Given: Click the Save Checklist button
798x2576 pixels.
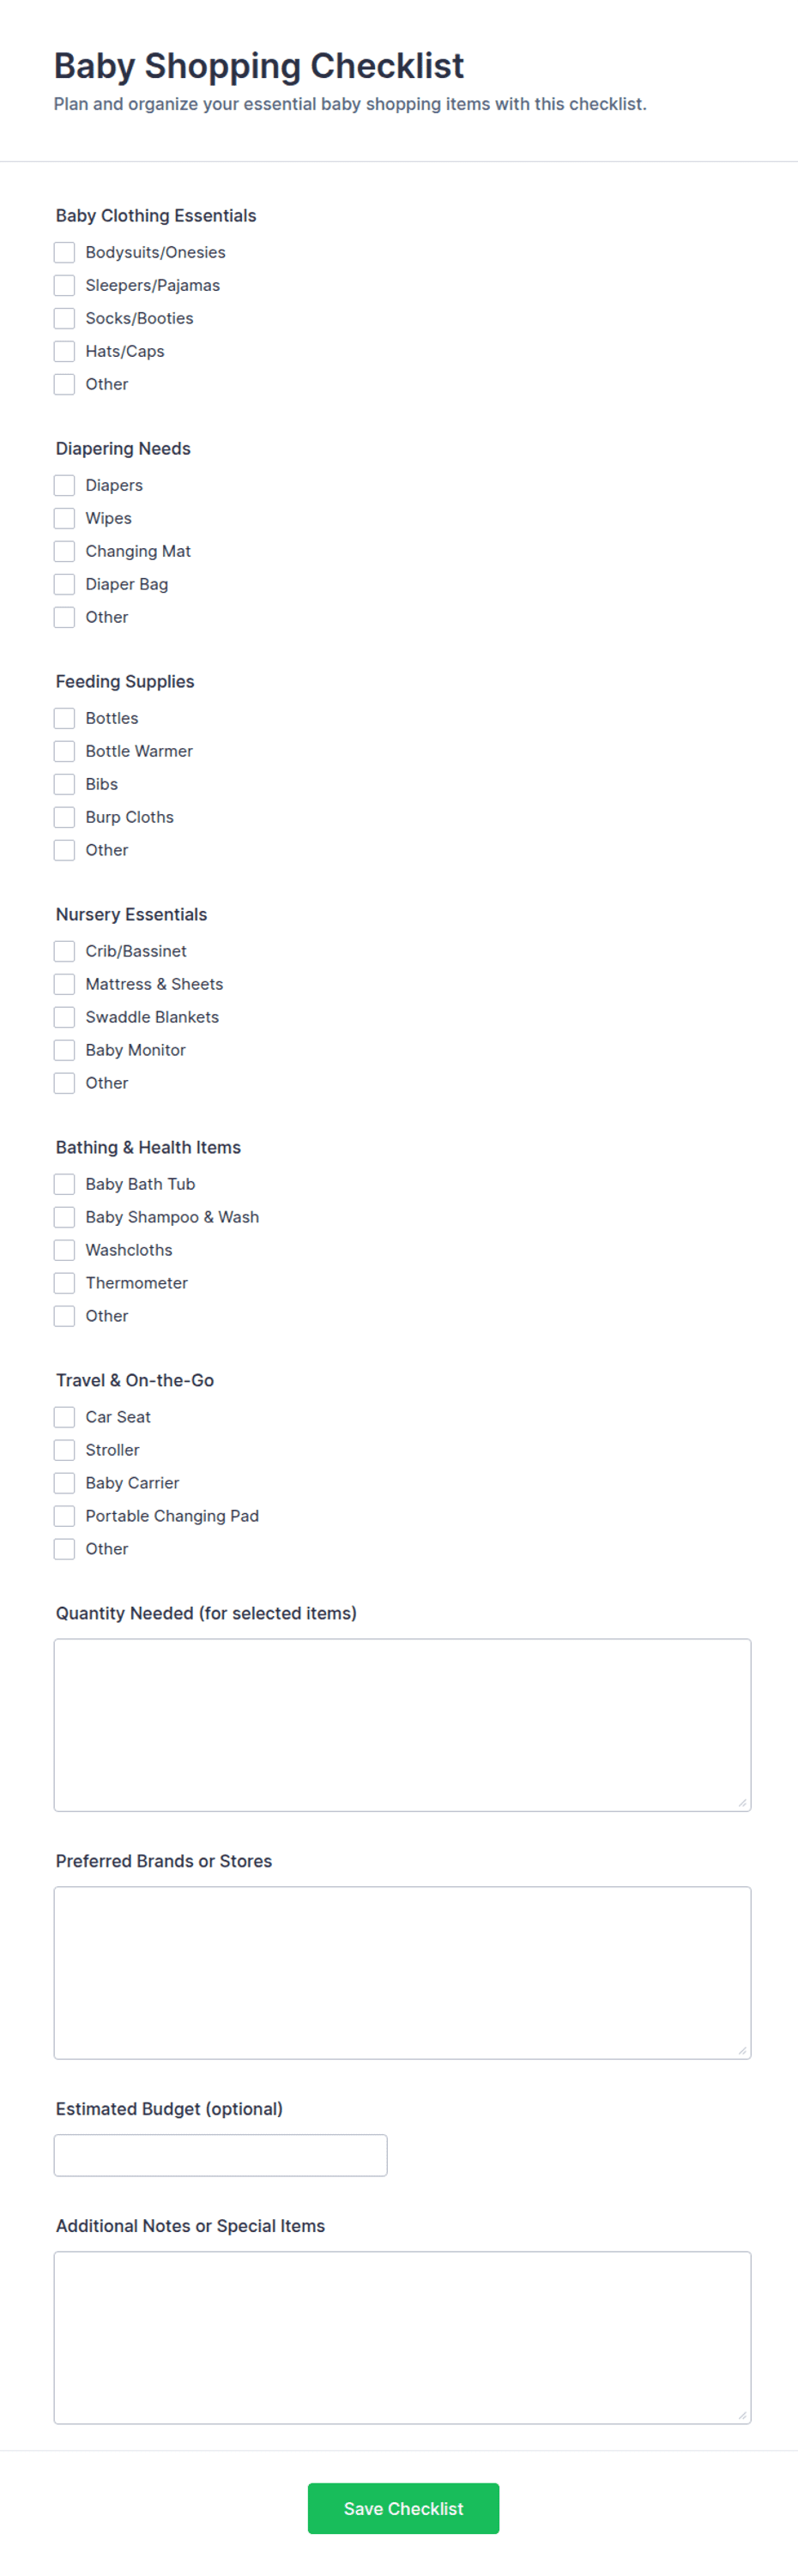Looking at the screenshot, I should coord(403,2508).
